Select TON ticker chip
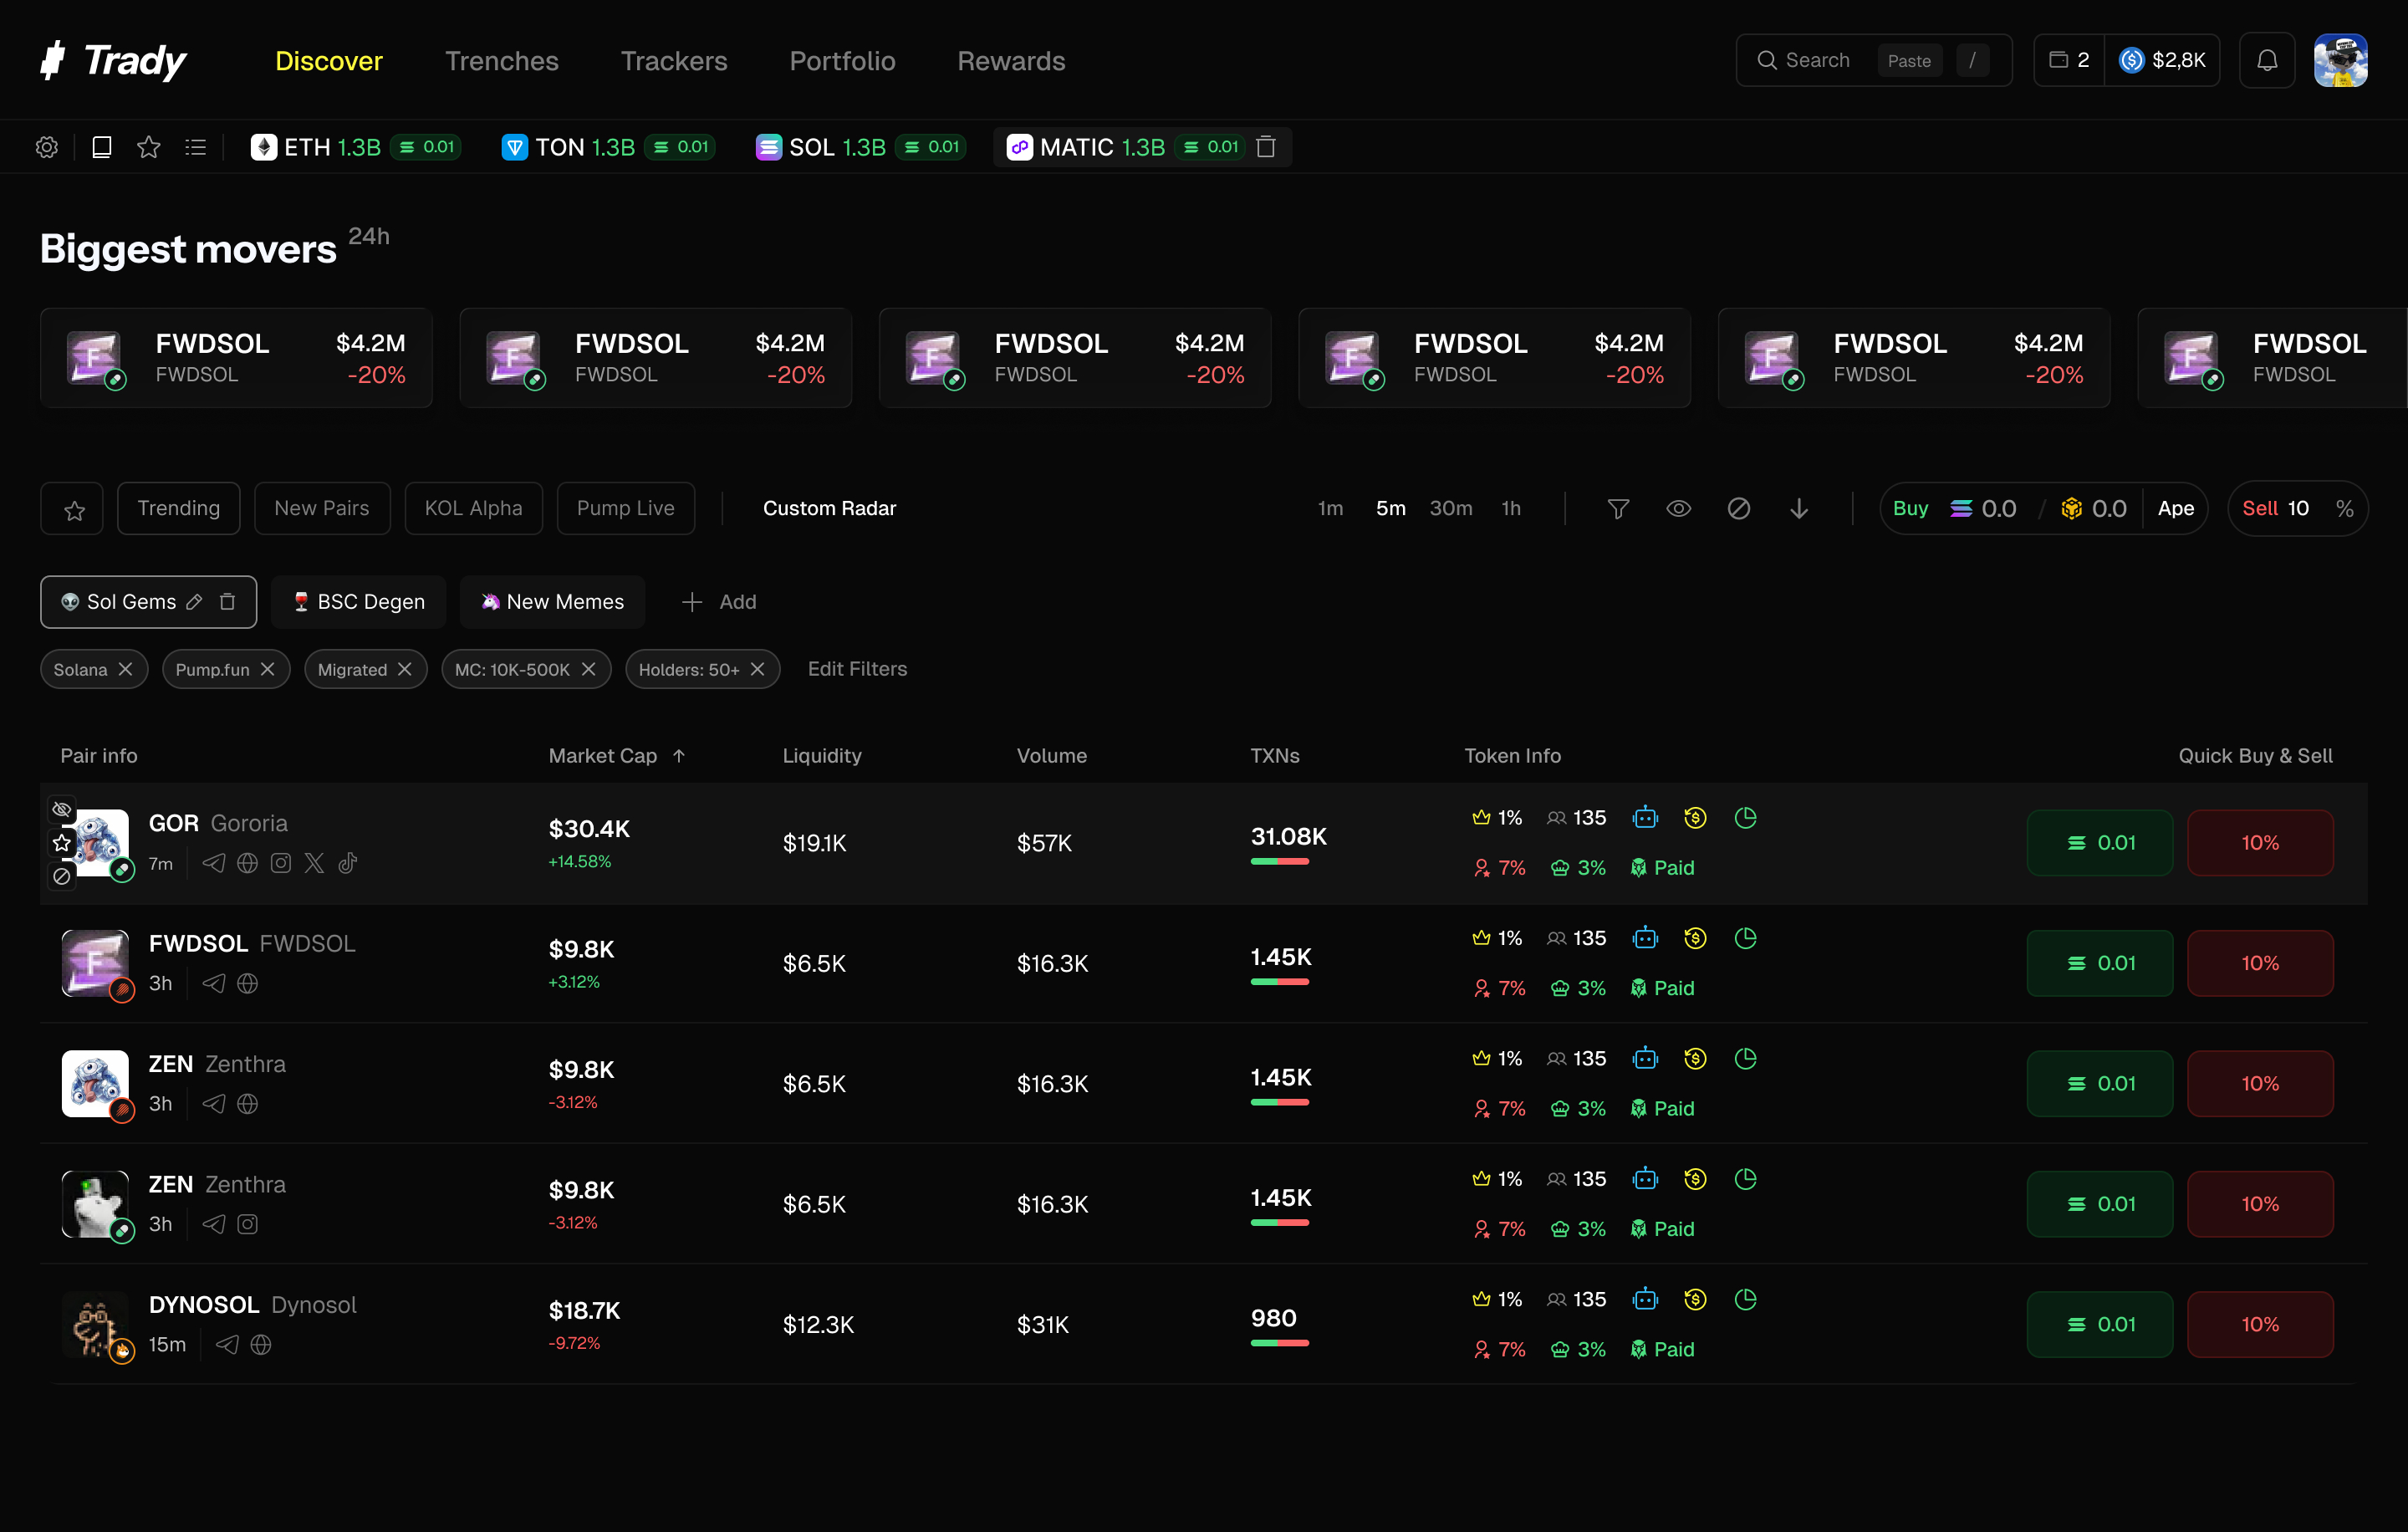2408x1532 pixels. [608, 147]
